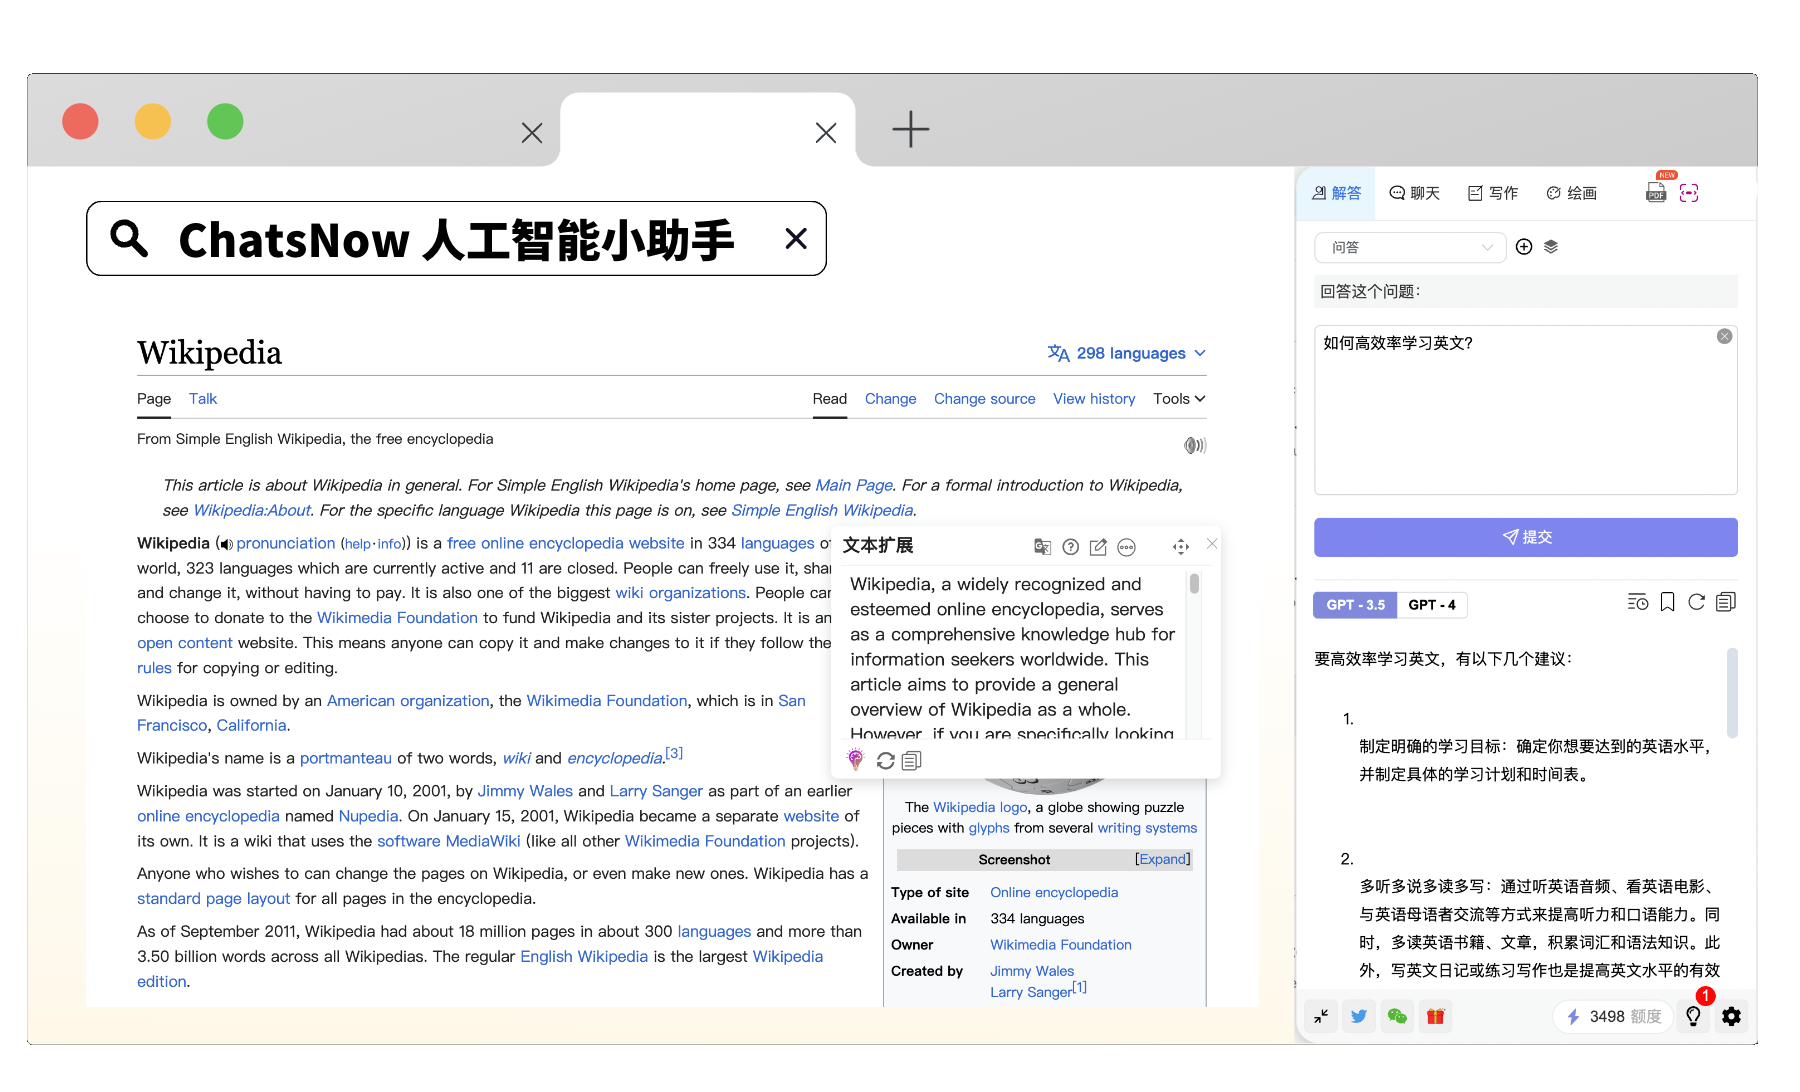The width and height of the screenshot is (1800, 1092).
Task: Open settings with the gear icon
Action: point(1731,1016)
